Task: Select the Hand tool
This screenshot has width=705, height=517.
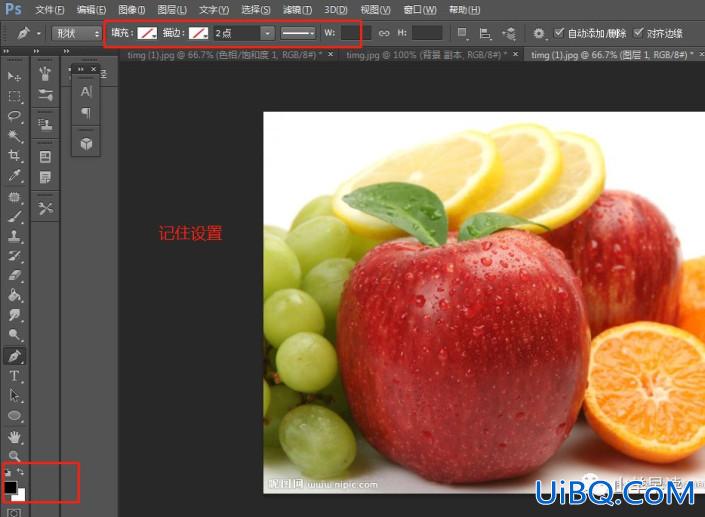Action: pyautogui.click(x=14, y=437)
